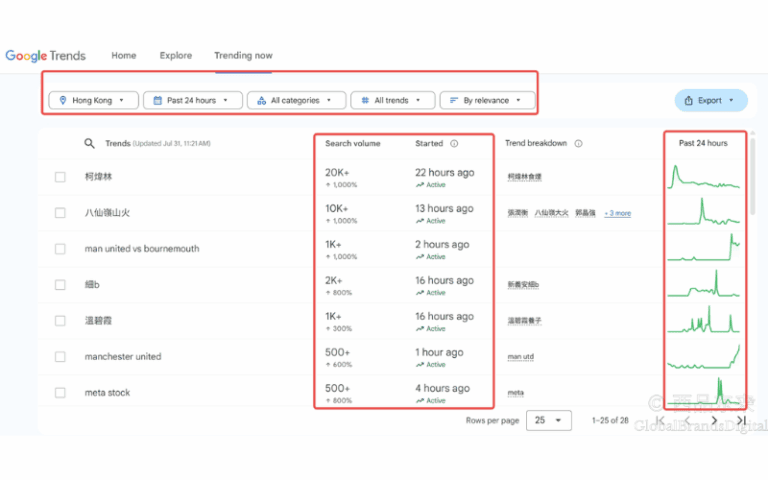Image resolution: width=768 pixels, height=480 pixels.
Task: Check the man united vs bournemouth row
Action: 60,249
